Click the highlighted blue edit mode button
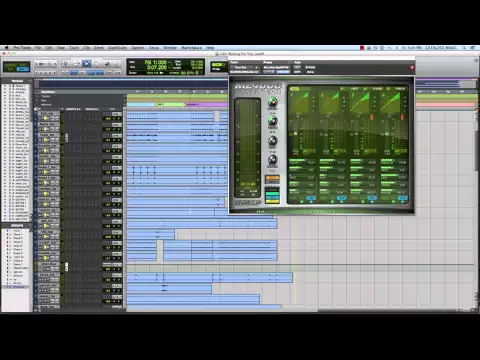 coord(23,69)
